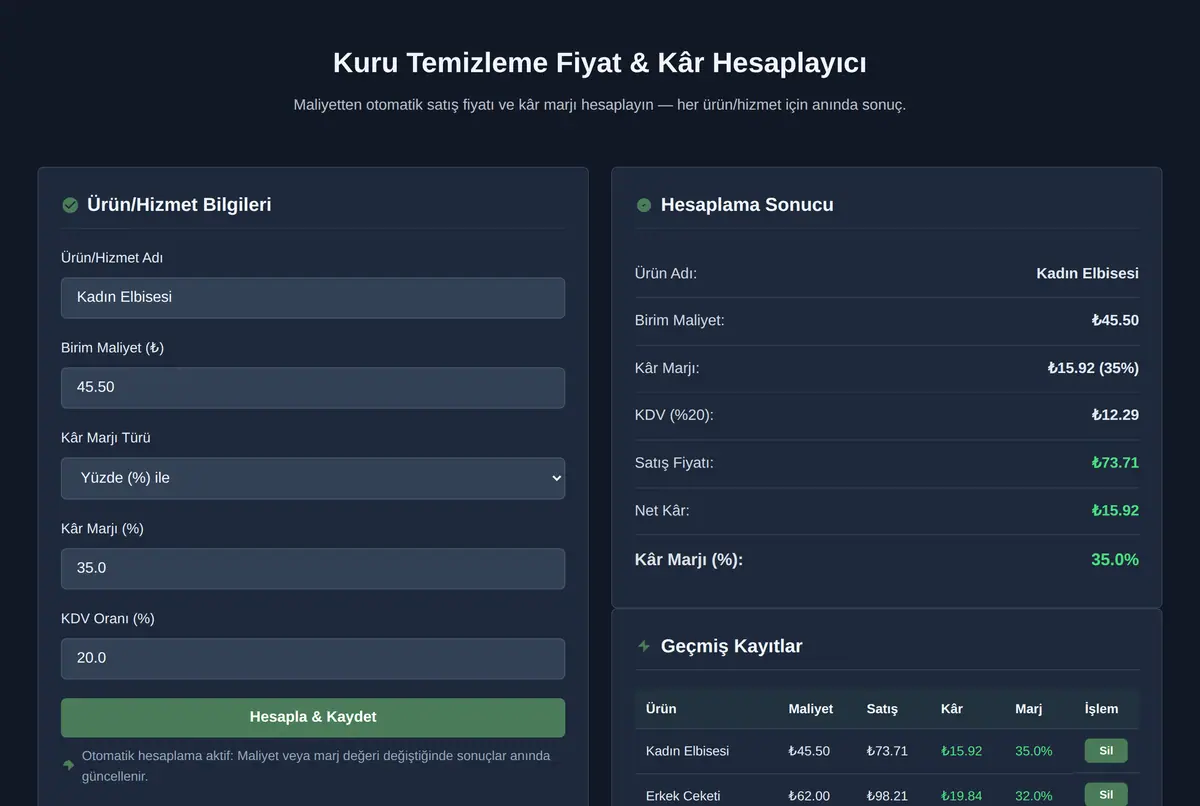This screenshot has height=806, width=1200.
Task: Click the page title Kuru Temizleme Fiyat & Kâr Hesaplayıcı
Action: (600, 63)
